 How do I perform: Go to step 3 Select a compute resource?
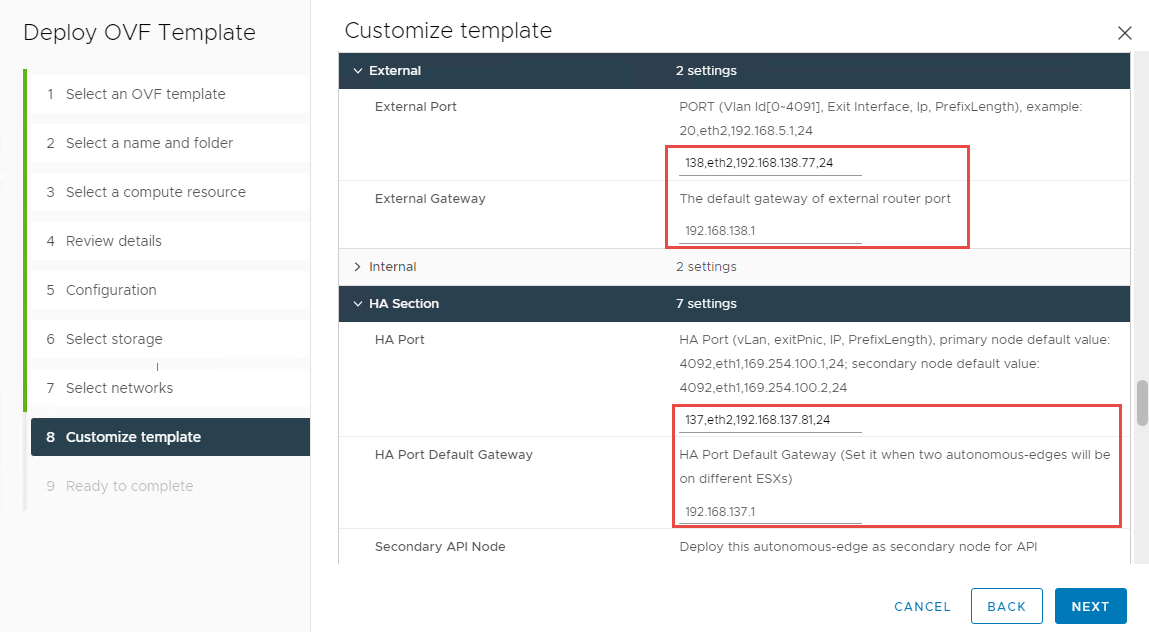coord(155,192)
